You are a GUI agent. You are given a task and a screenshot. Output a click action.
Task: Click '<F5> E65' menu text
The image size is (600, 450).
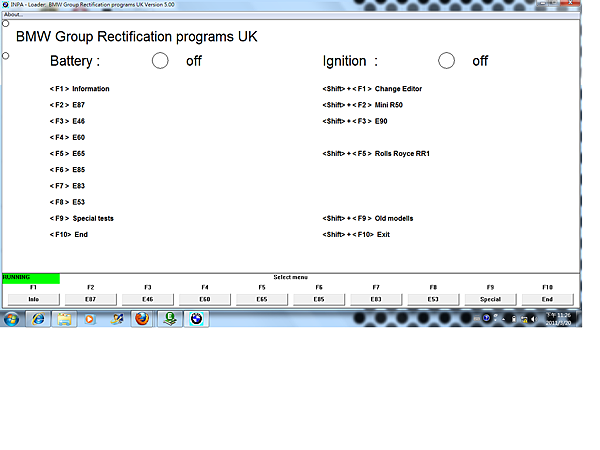(67, 153)
